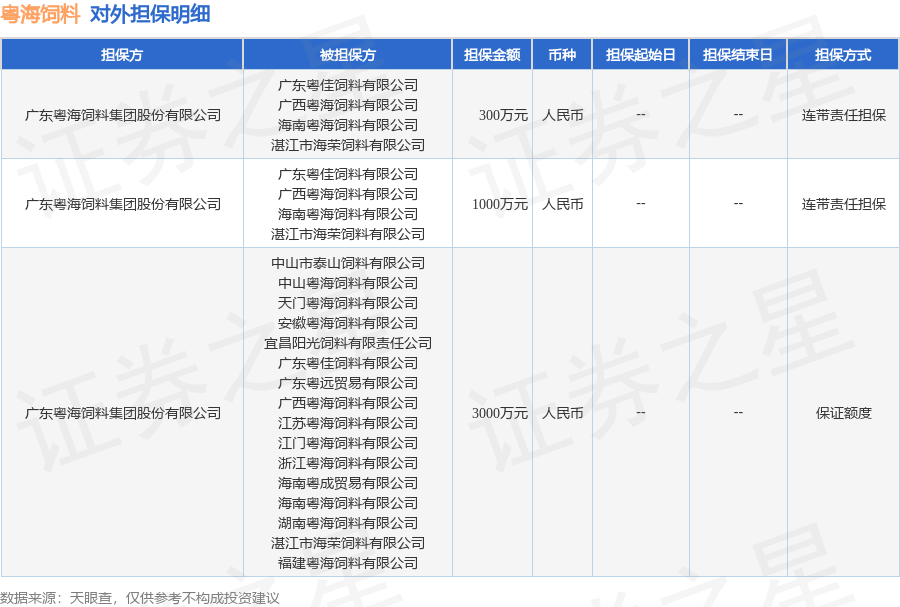Click 广西粤海饲料有限公司 in the 3000万元 row
The image size is (900, 607).
click(348, 403)
